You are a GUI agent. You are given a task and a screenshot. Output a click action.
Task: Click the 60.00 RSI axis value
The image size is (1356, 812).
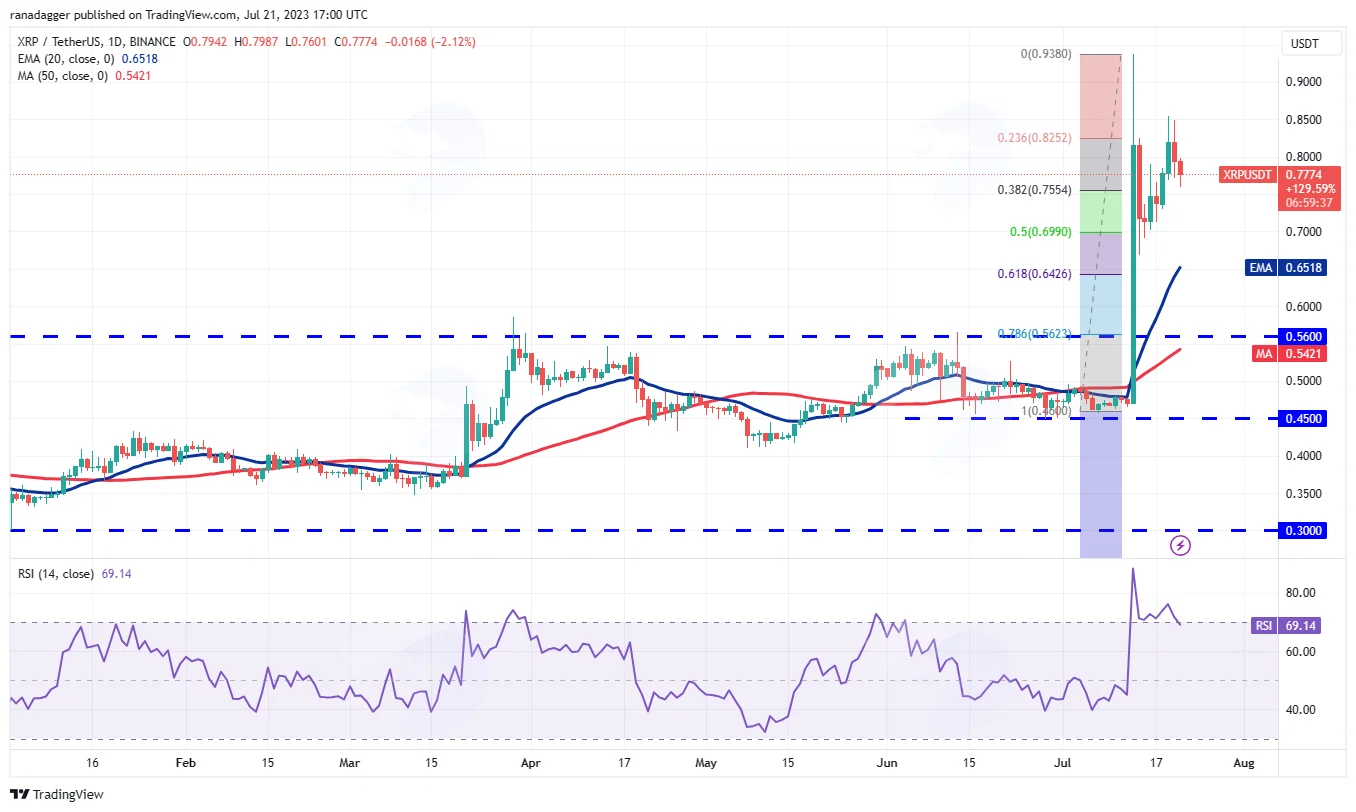(x=1302, y=652)
